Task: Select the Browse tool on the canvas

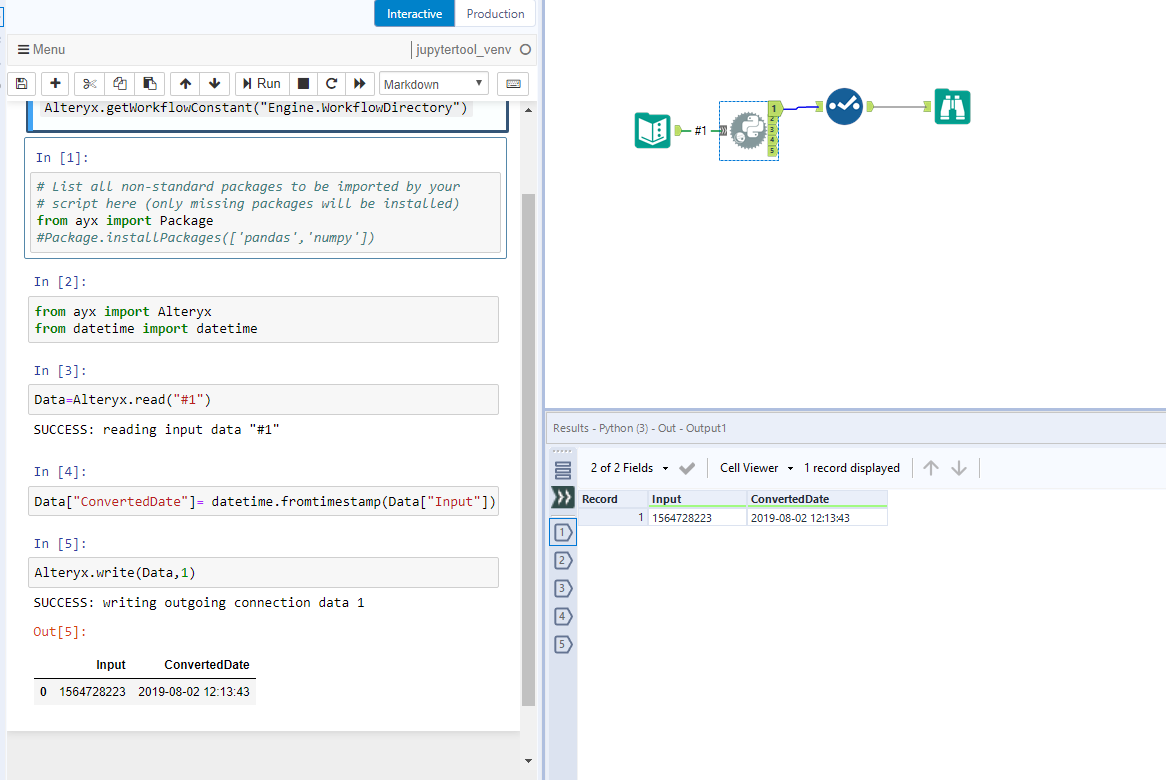Action: pyautogui.click(x=952, y=106)
